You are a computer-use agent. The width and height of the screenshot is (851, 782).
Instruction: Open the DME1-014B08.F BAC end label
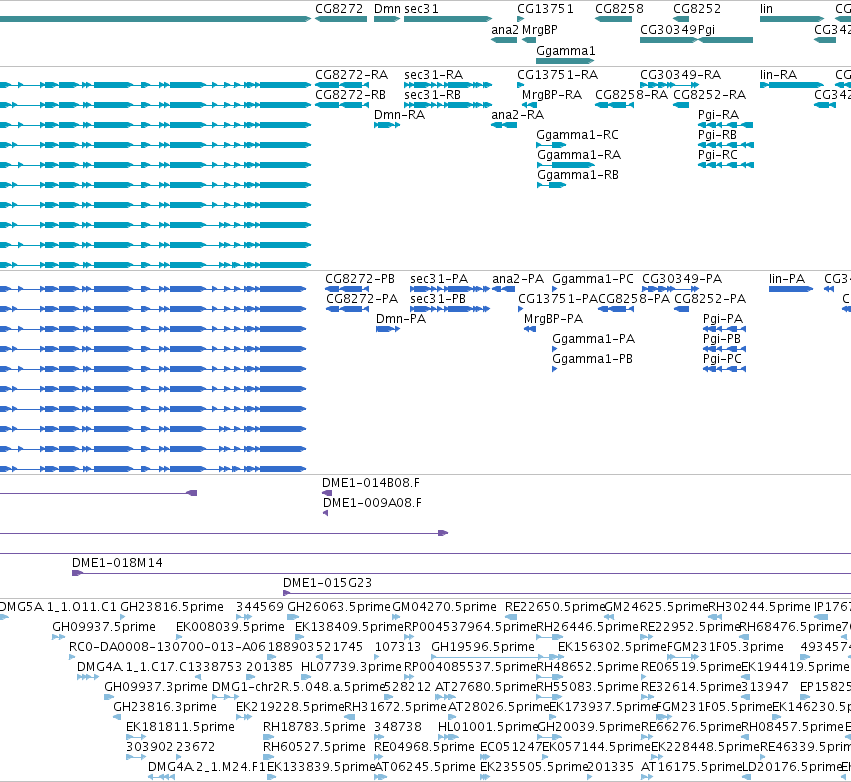click(370, 483)
